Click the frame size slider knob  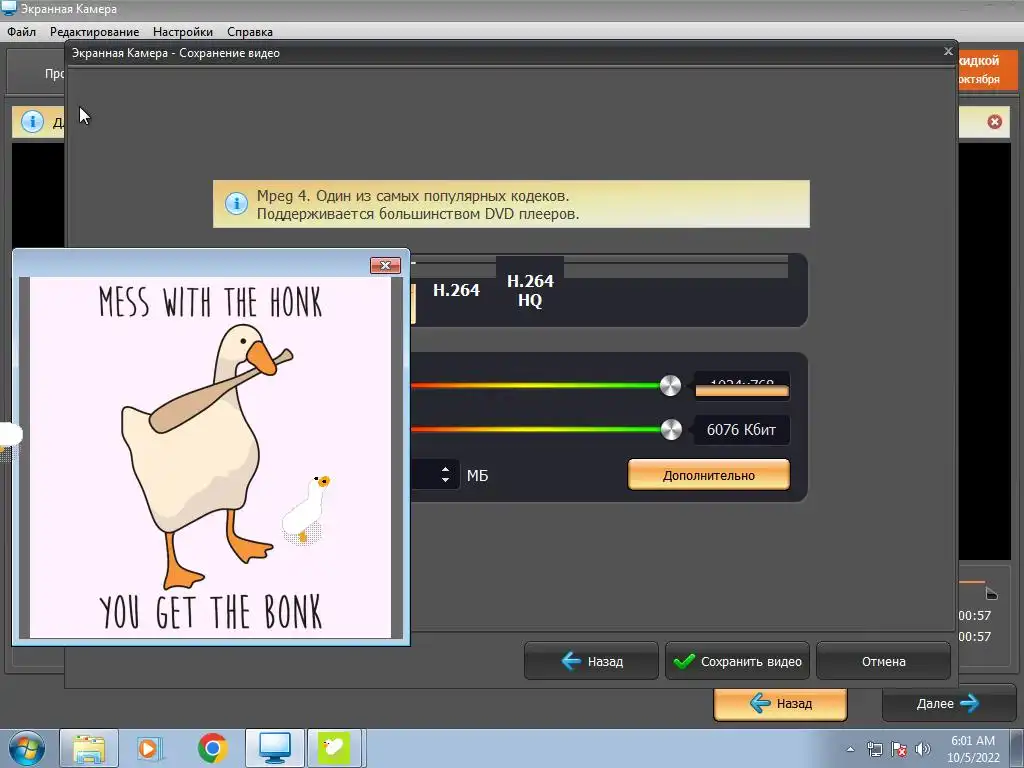(670, 385)
